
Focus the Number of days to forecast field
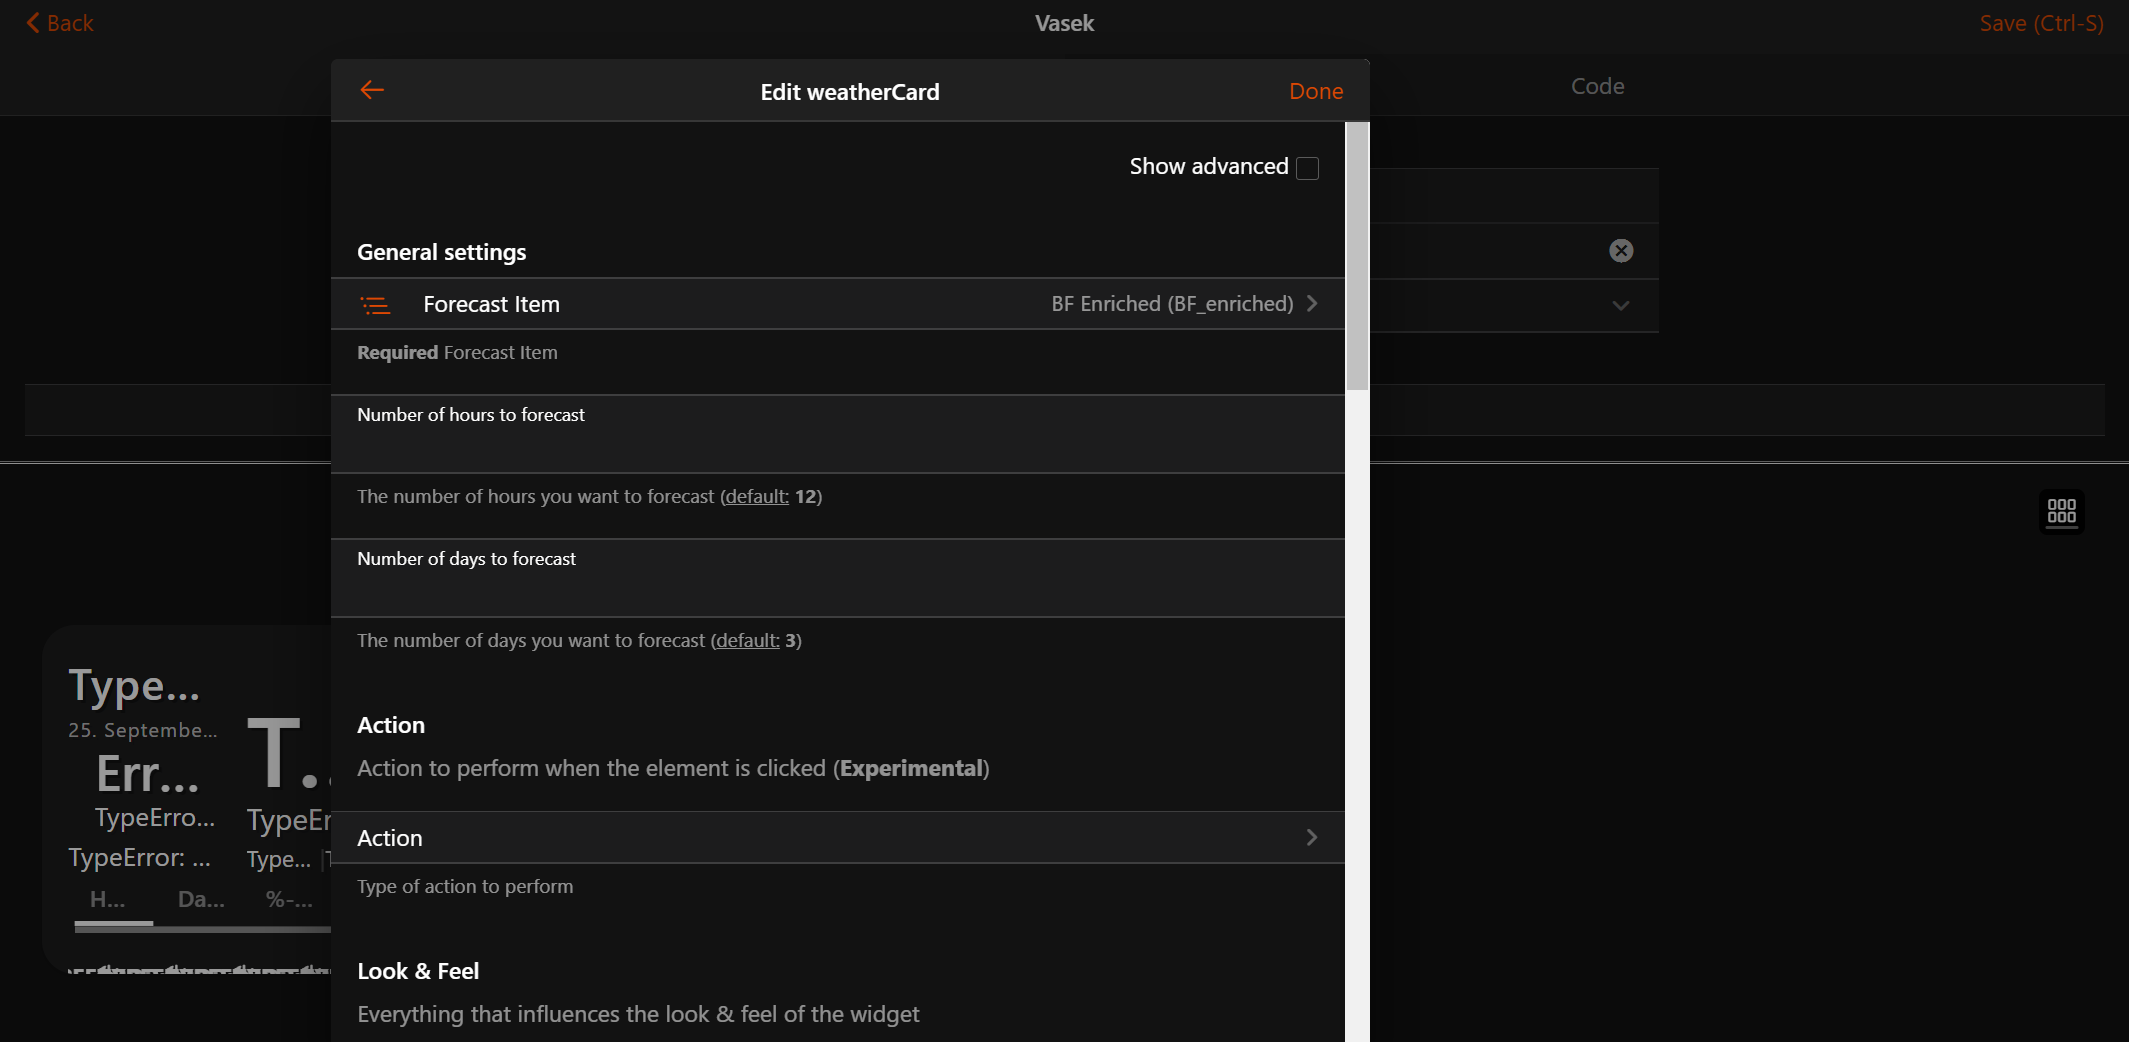838,590
